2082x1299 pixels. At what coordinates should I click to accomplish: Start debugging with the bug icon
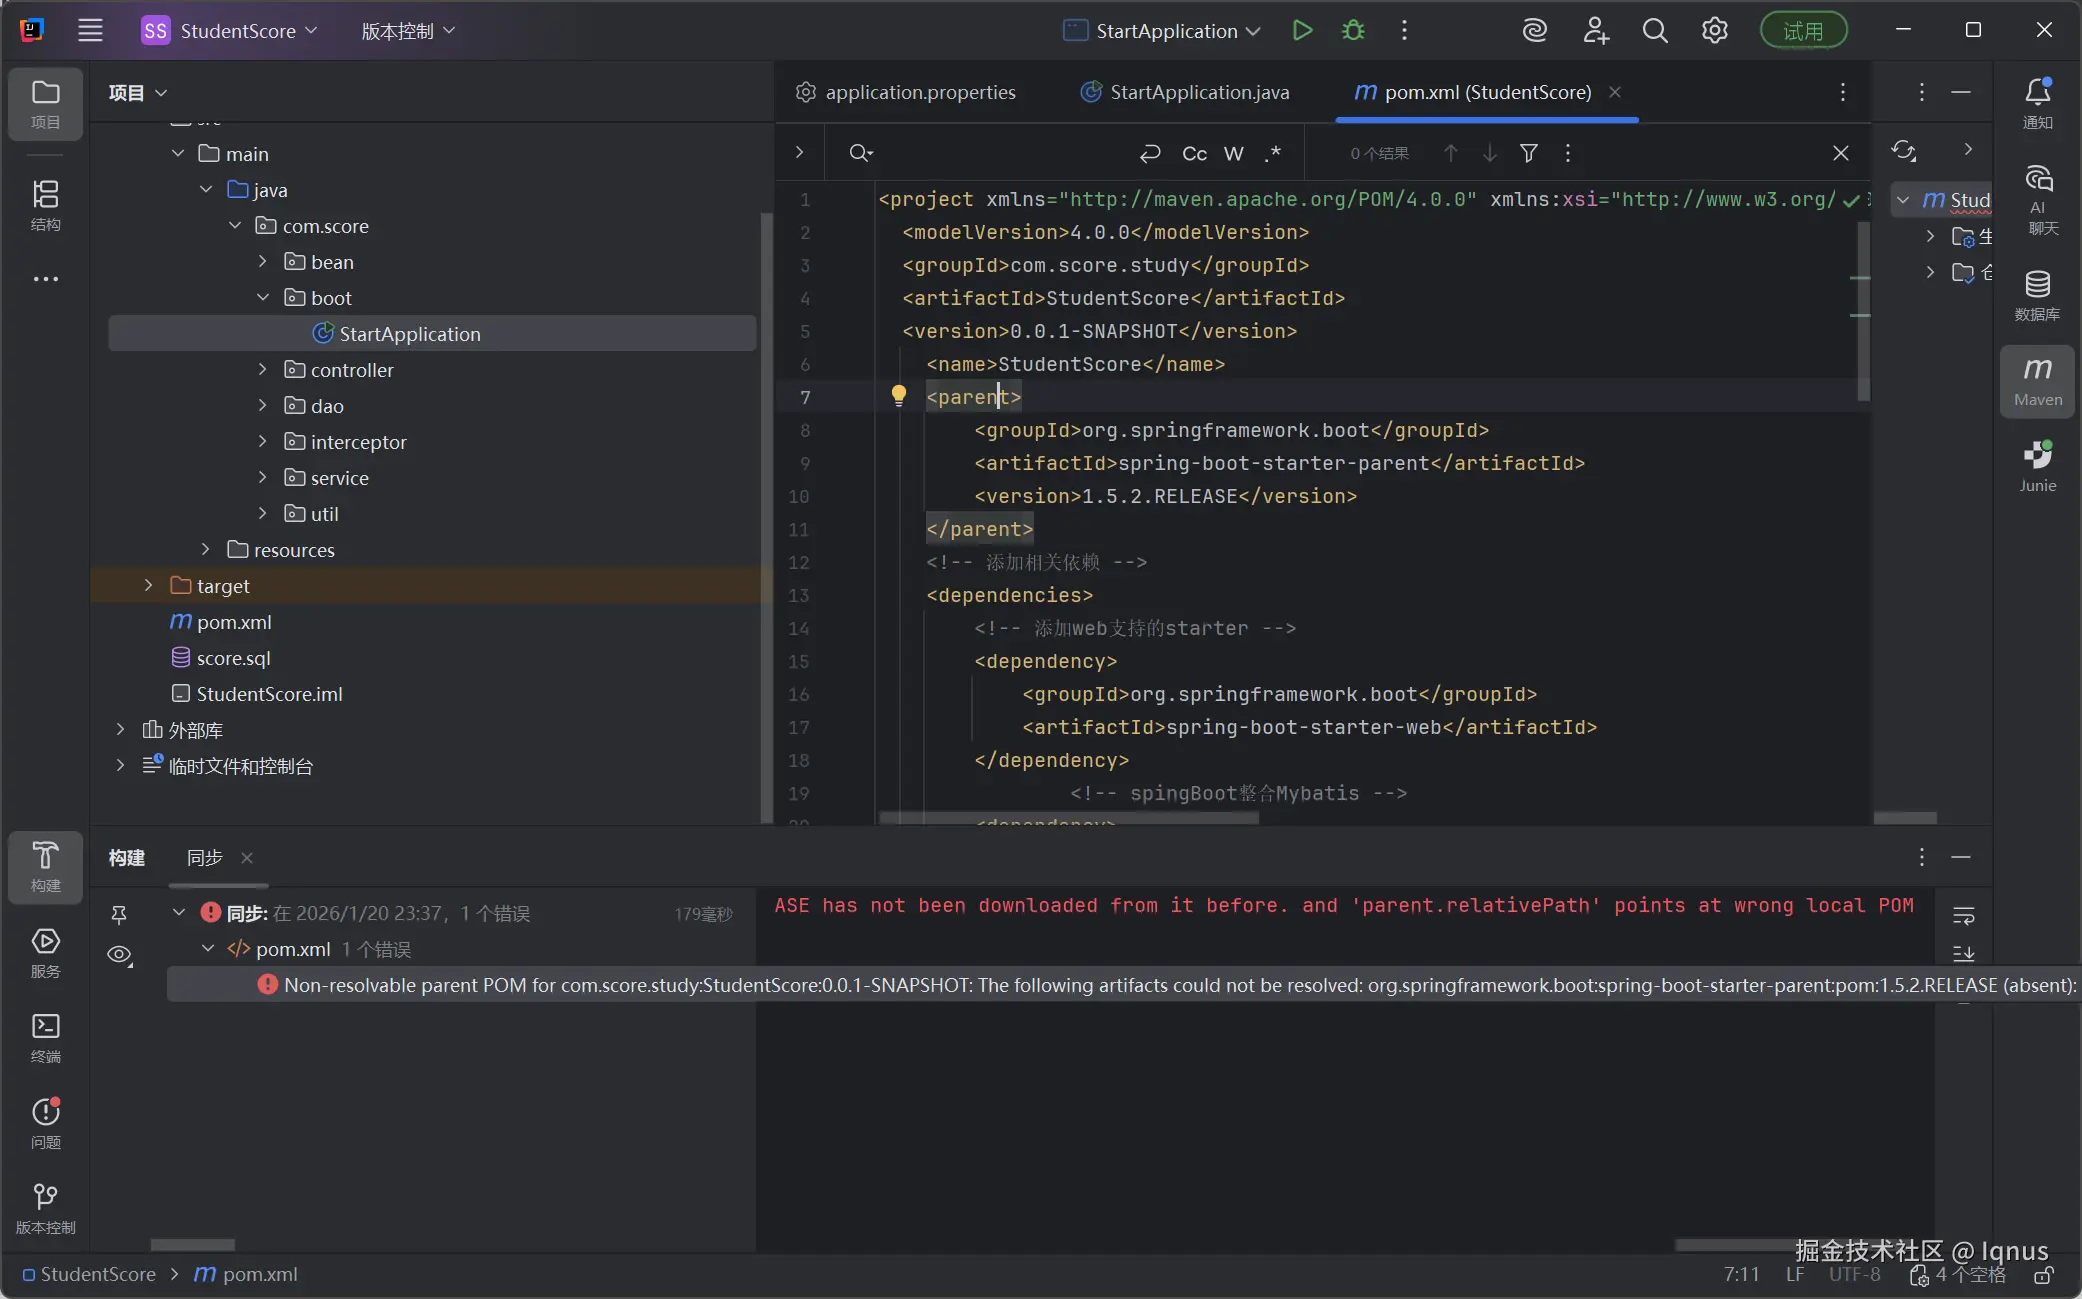[x=1353, y=31]
